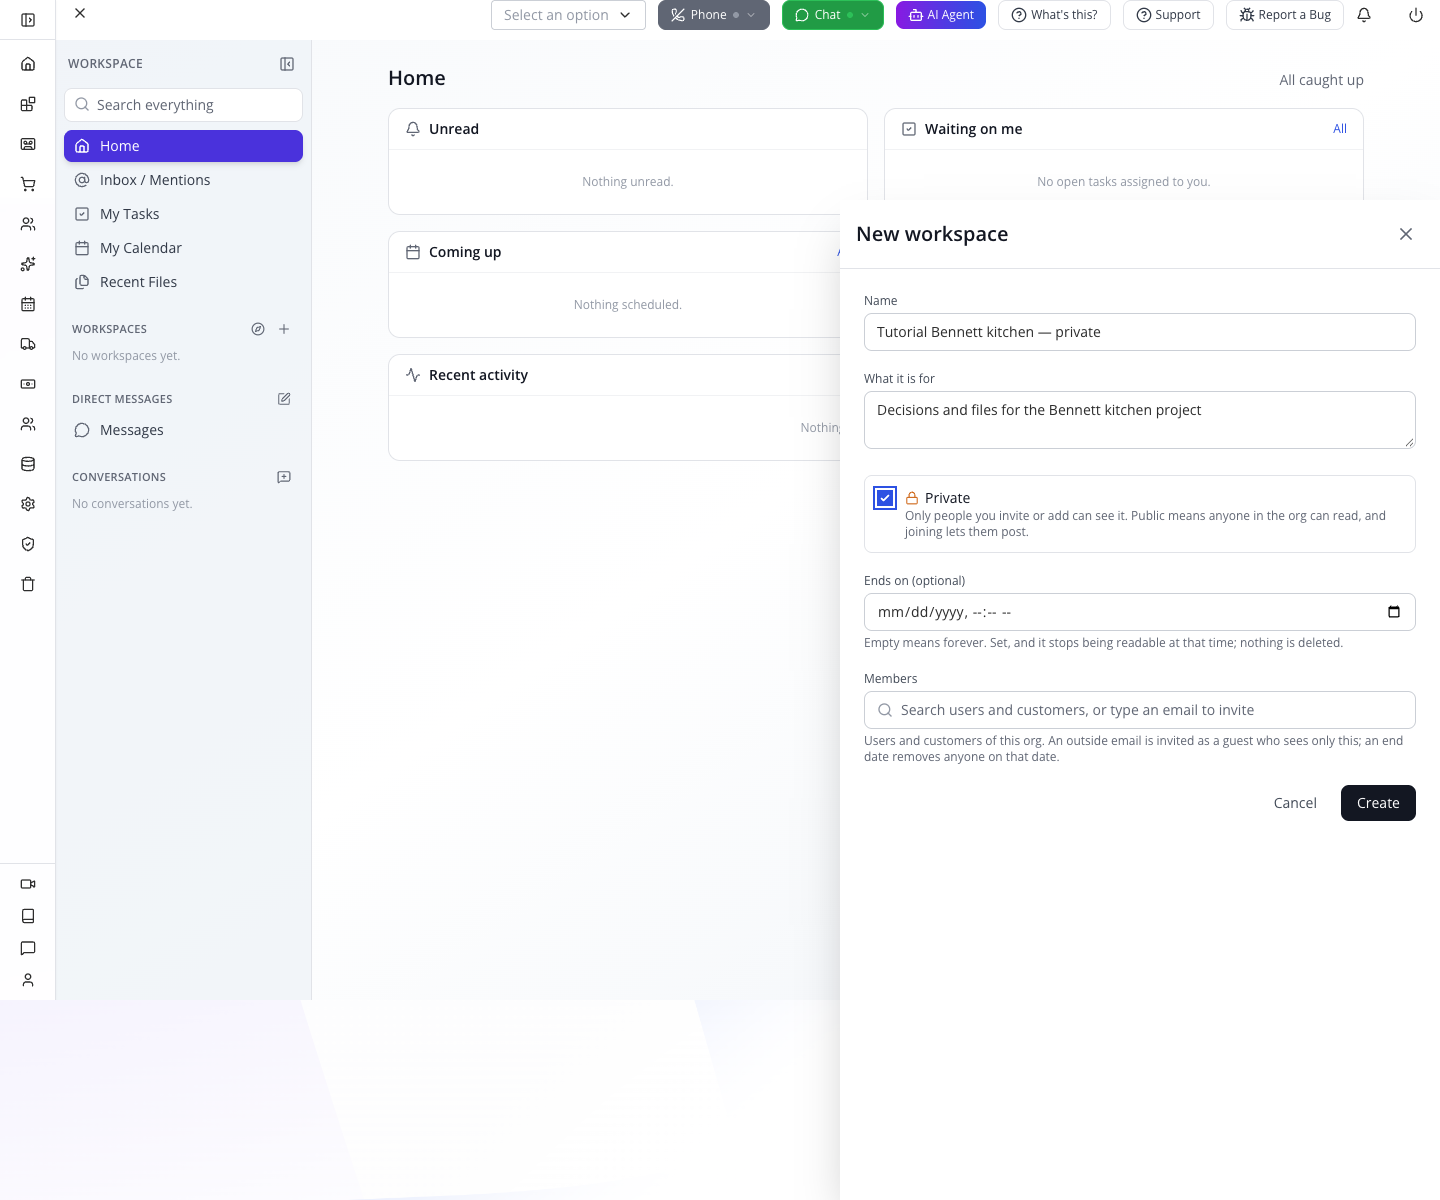Add a workspace with the plus icon
The image size is (1440, 1200).
point(284,329)
